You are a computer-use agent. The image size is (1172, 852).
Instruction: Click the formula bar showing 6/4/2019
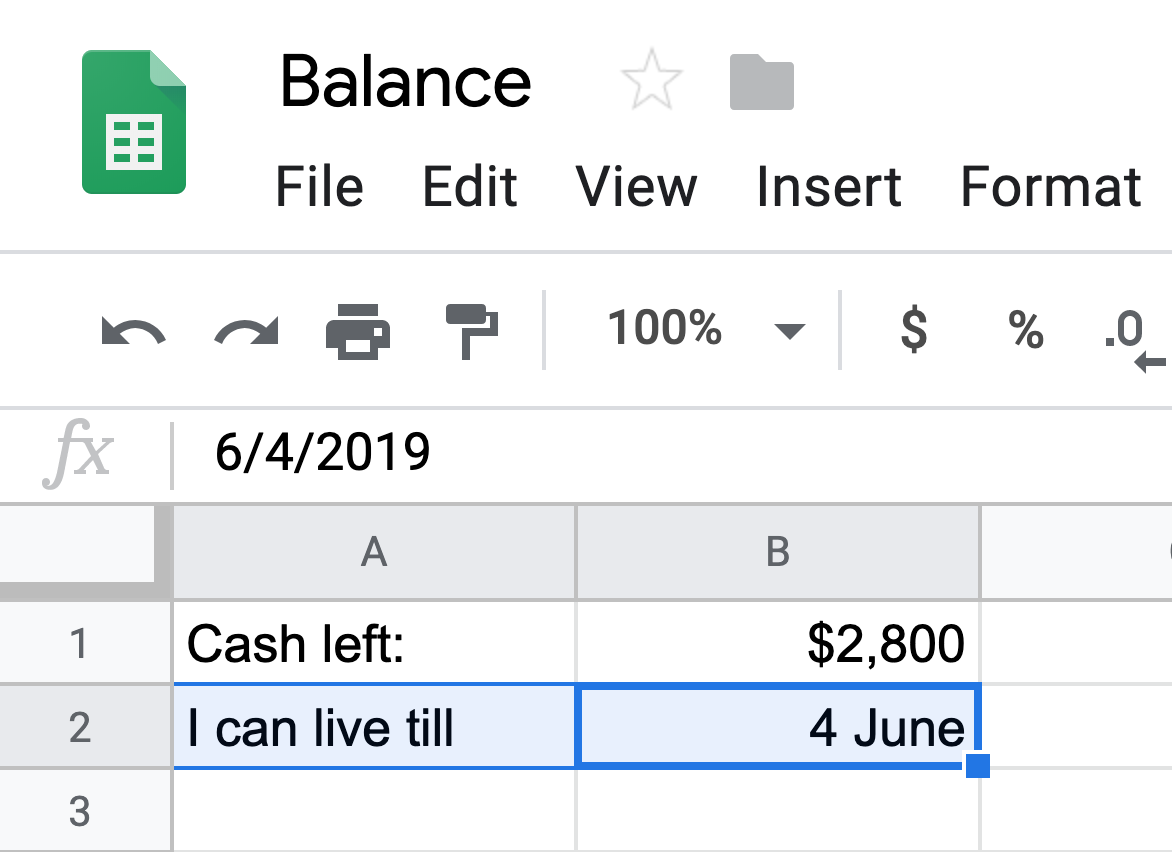coord(671,453)
